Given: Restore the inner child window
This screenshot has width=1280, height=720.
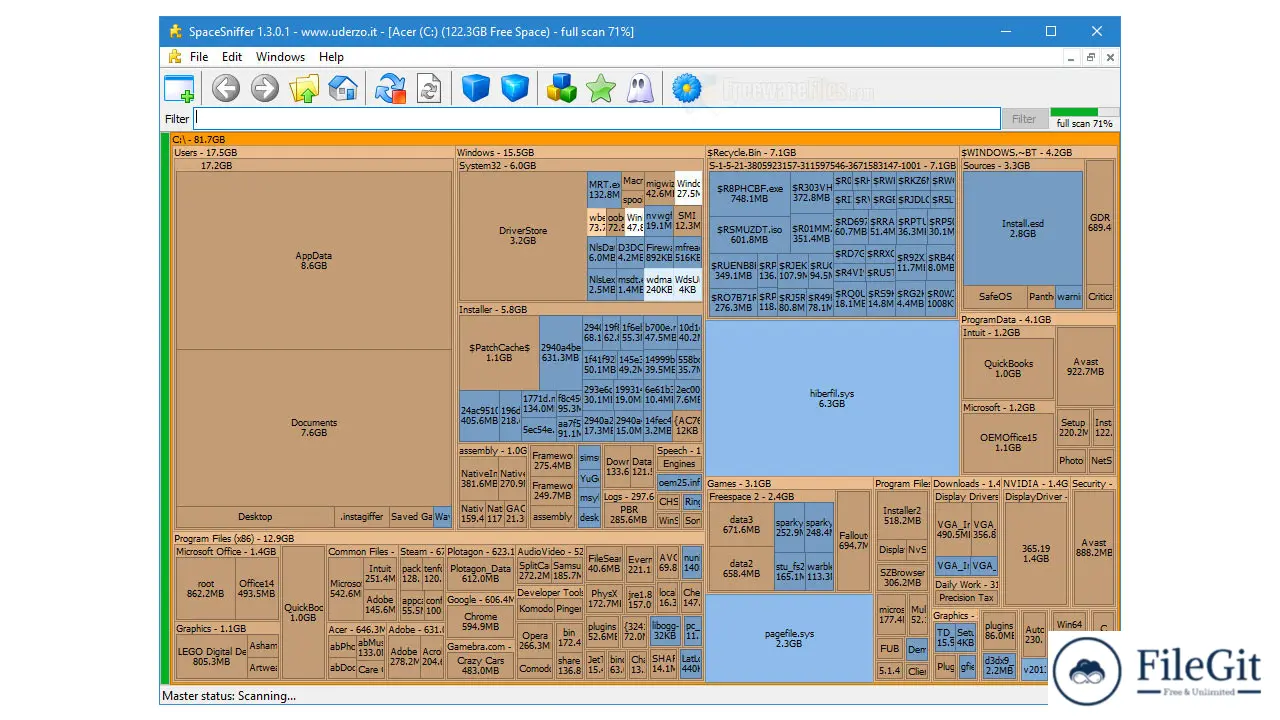Looking at the screenshot, I should coord(1091,57).
